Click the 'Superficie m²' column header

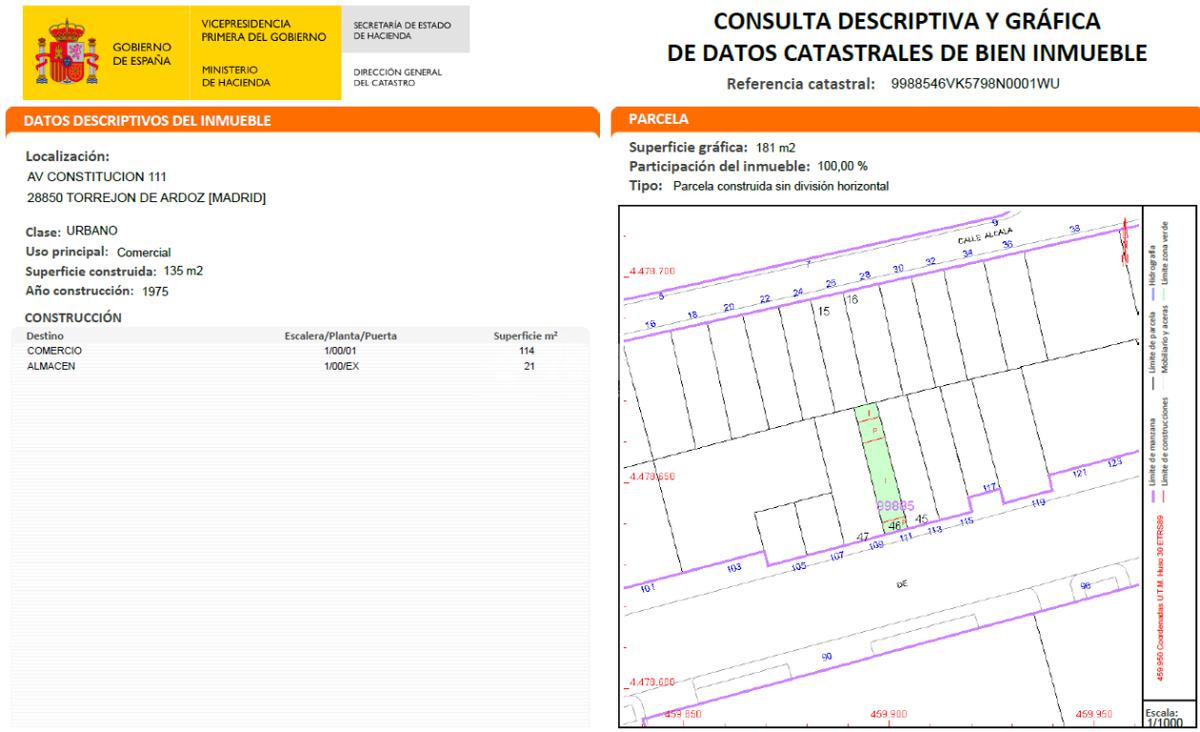click(x=525, y=336)
